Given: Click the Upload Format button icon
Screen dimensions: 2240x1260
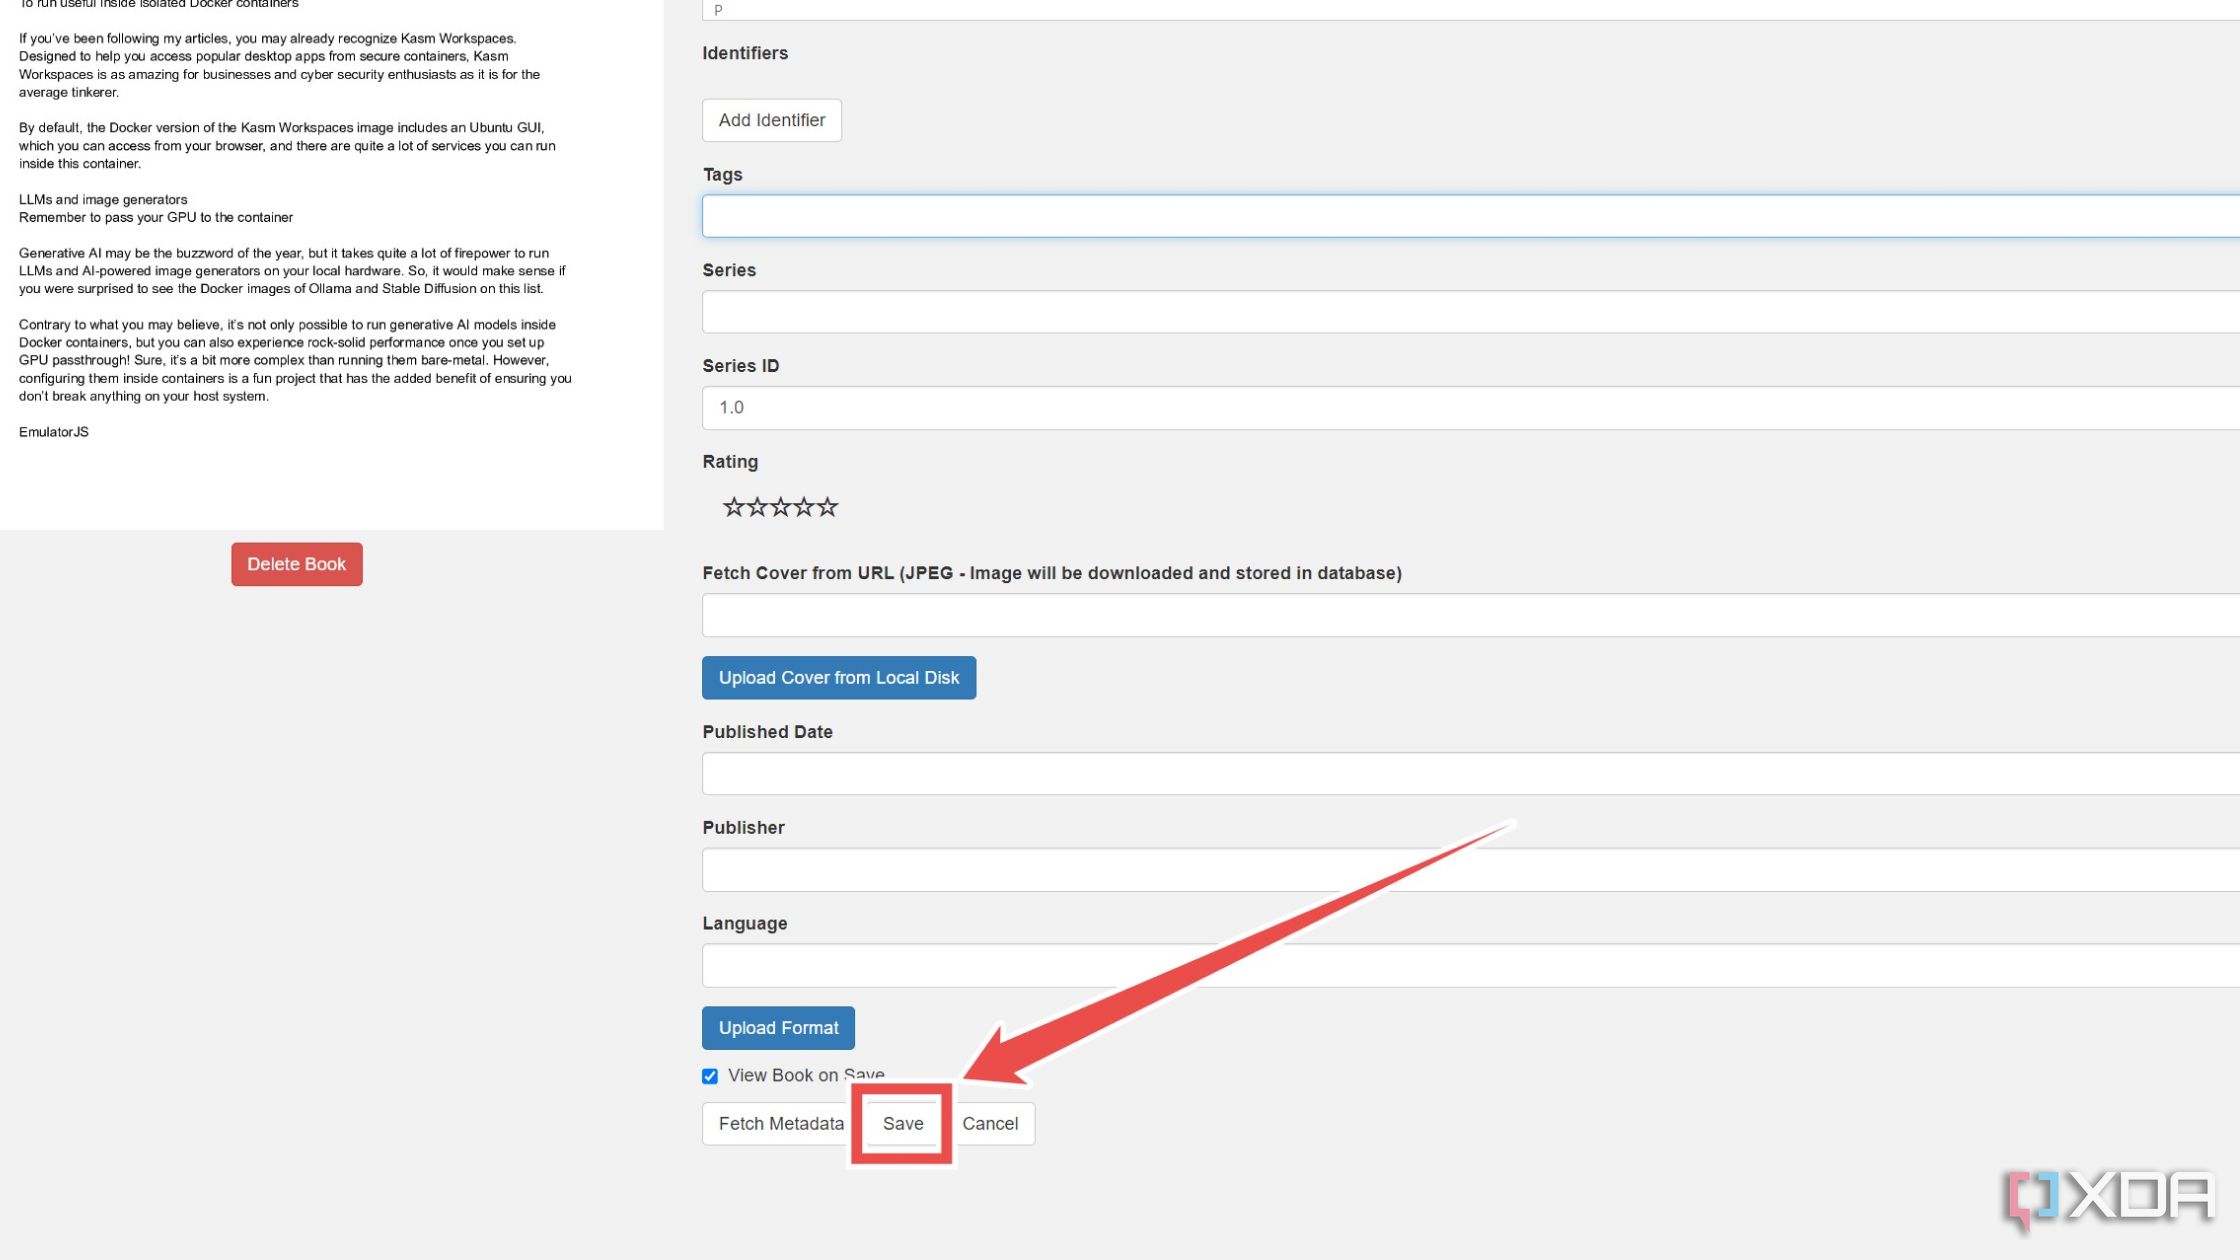Looking at the screenshot, I should pos(778,1026).
